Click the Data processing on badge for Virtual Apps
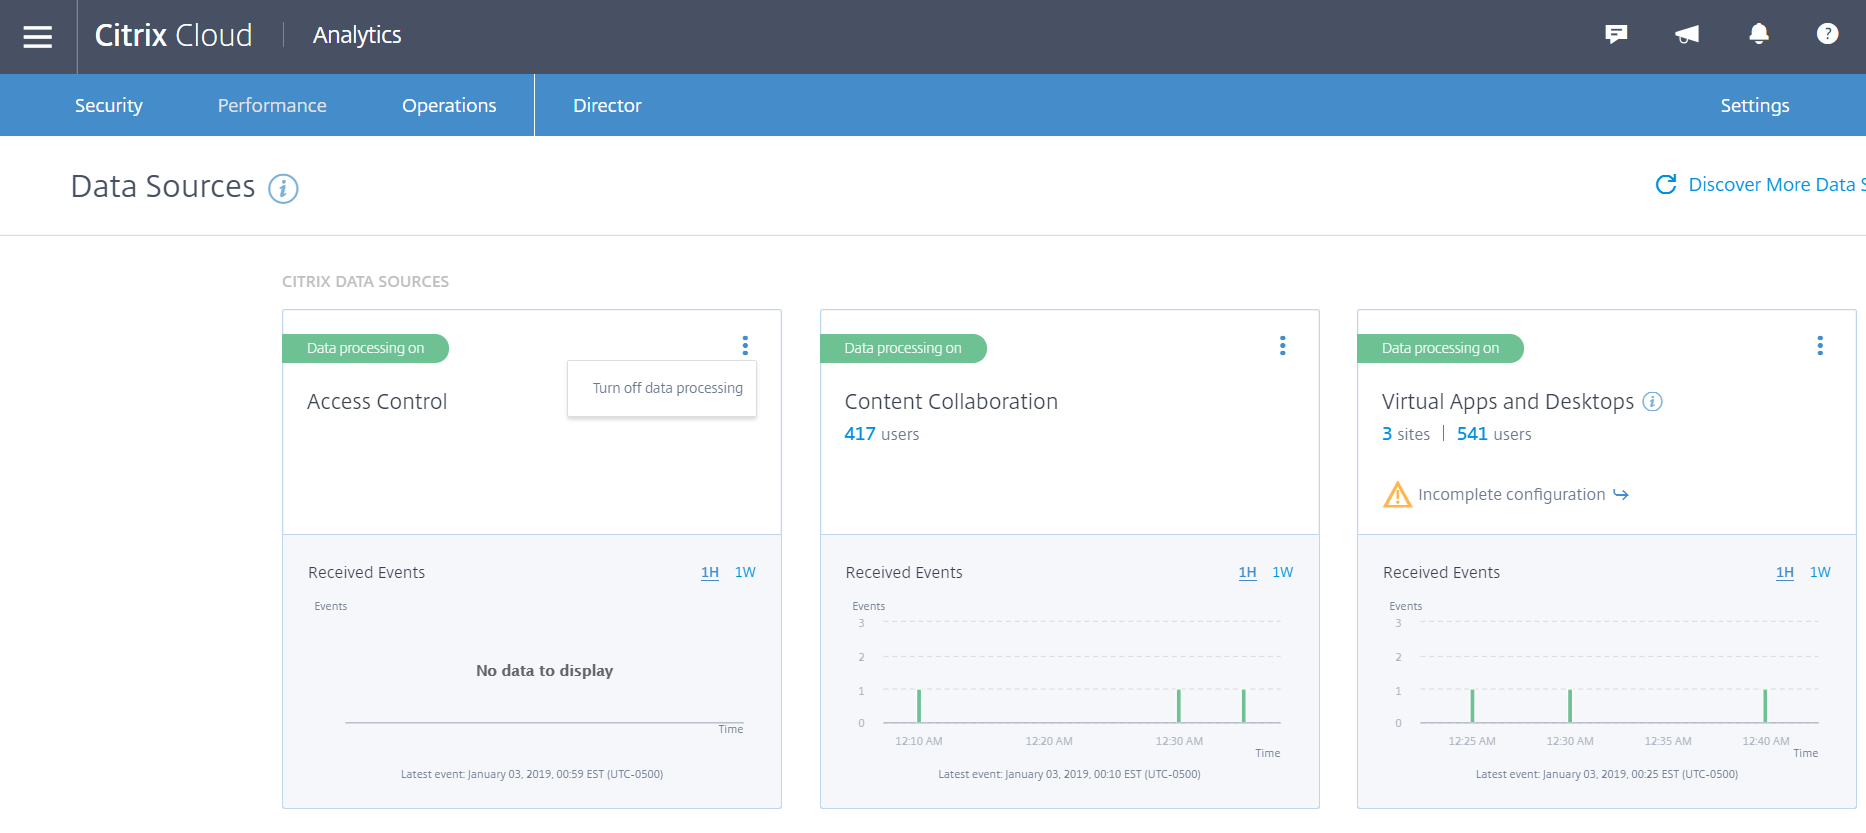Viewport: 1866px width, 833px height. tap(1441, 348)
